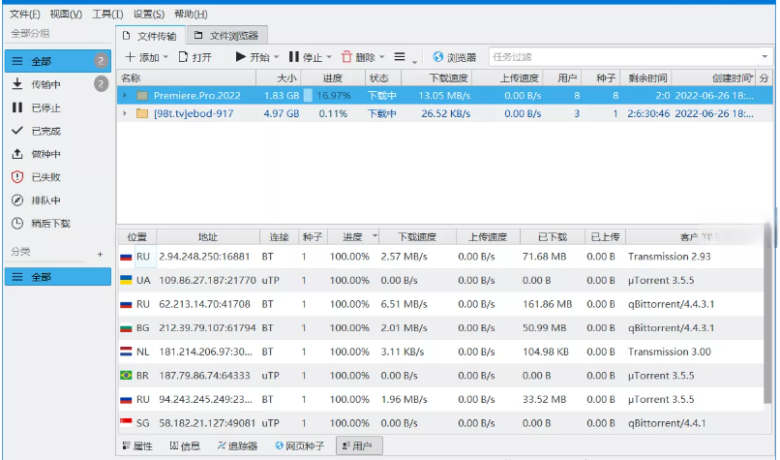
Task: Add a new category with plus next to 分类
Action: (x=100, y=254)
